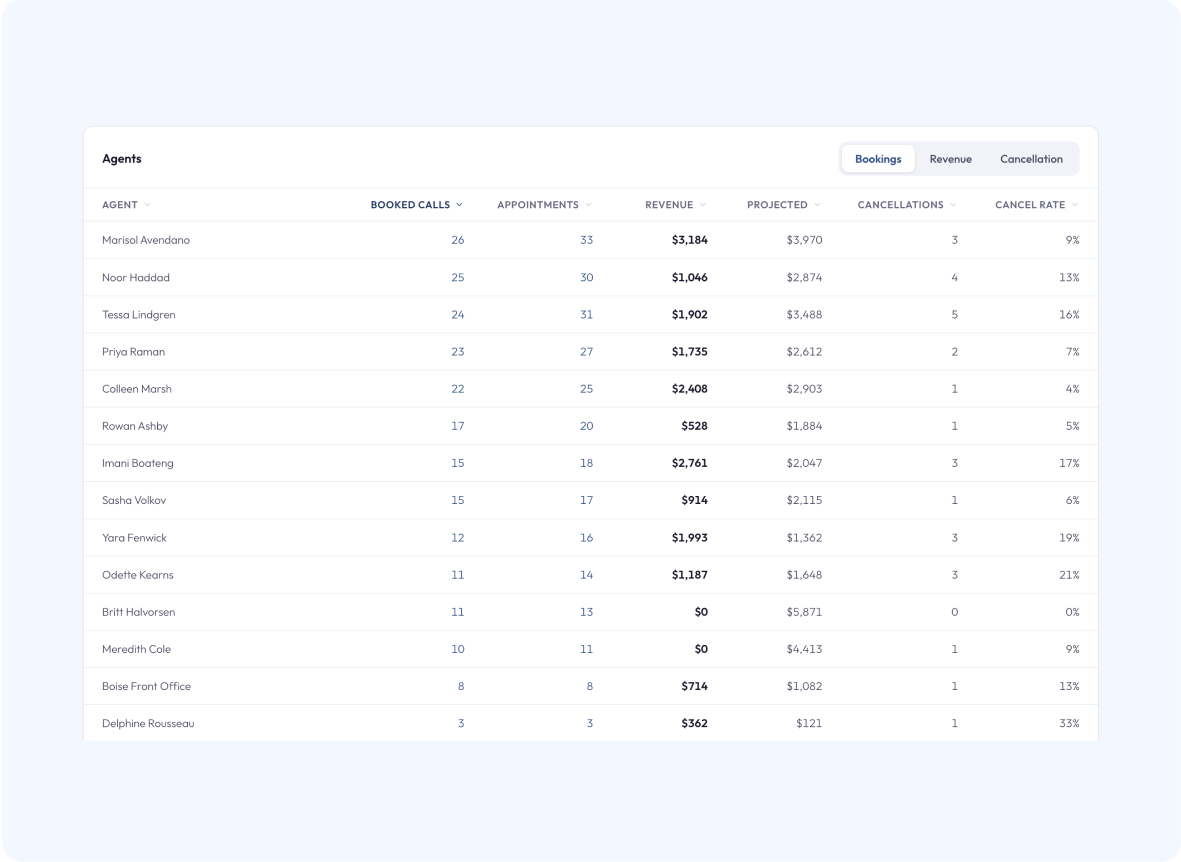The height and width of the screenshot is (862, 1181).
Task: Click the Booked Calls column label
Action: tap(410, 205)
